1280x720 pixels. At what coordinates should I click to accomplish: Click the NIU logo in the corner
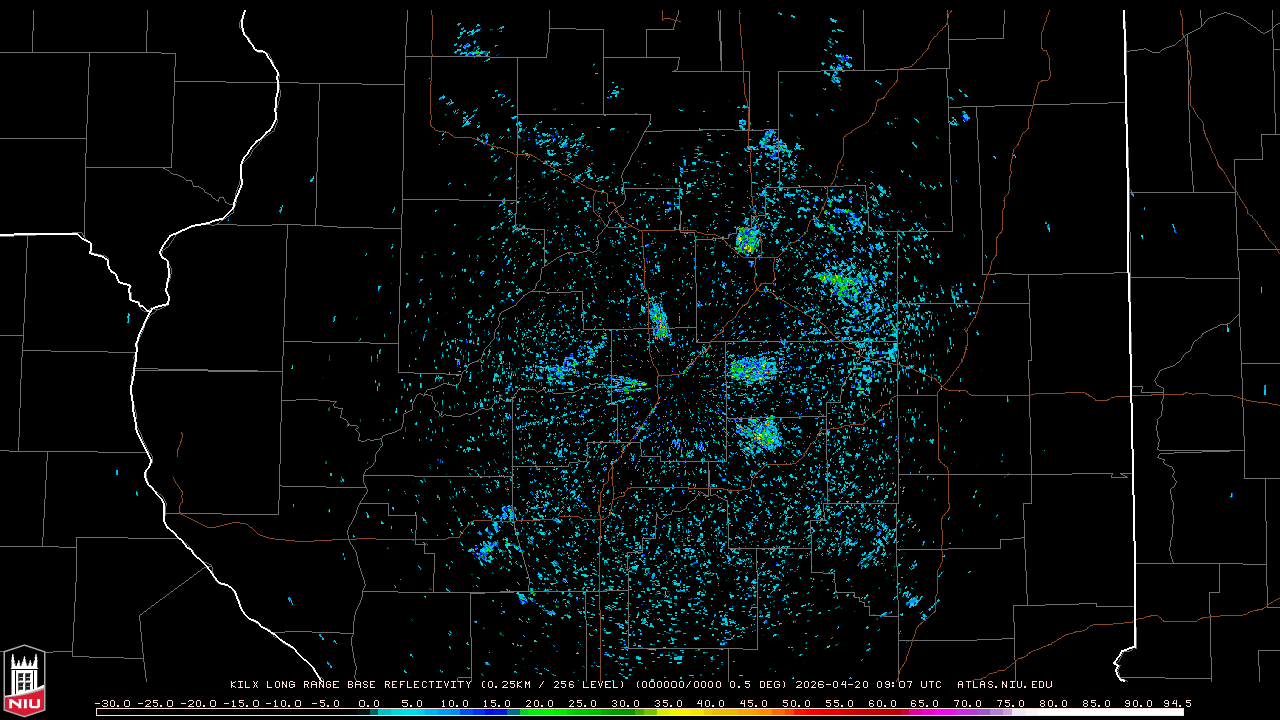click(x=24, y=682)
